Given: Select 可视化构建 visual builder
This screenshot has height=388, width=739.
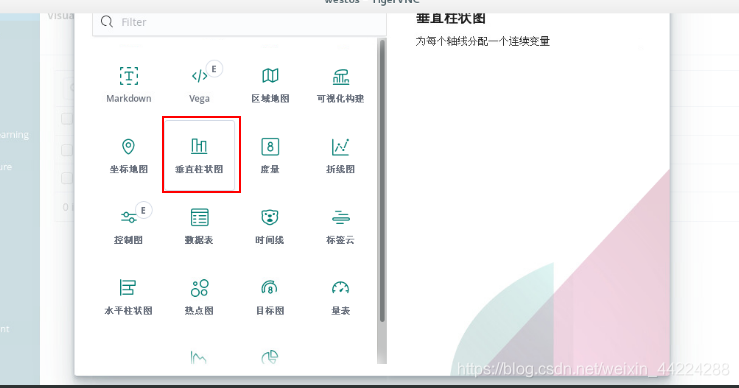Looking at the screenshot, I should point(340,85).
